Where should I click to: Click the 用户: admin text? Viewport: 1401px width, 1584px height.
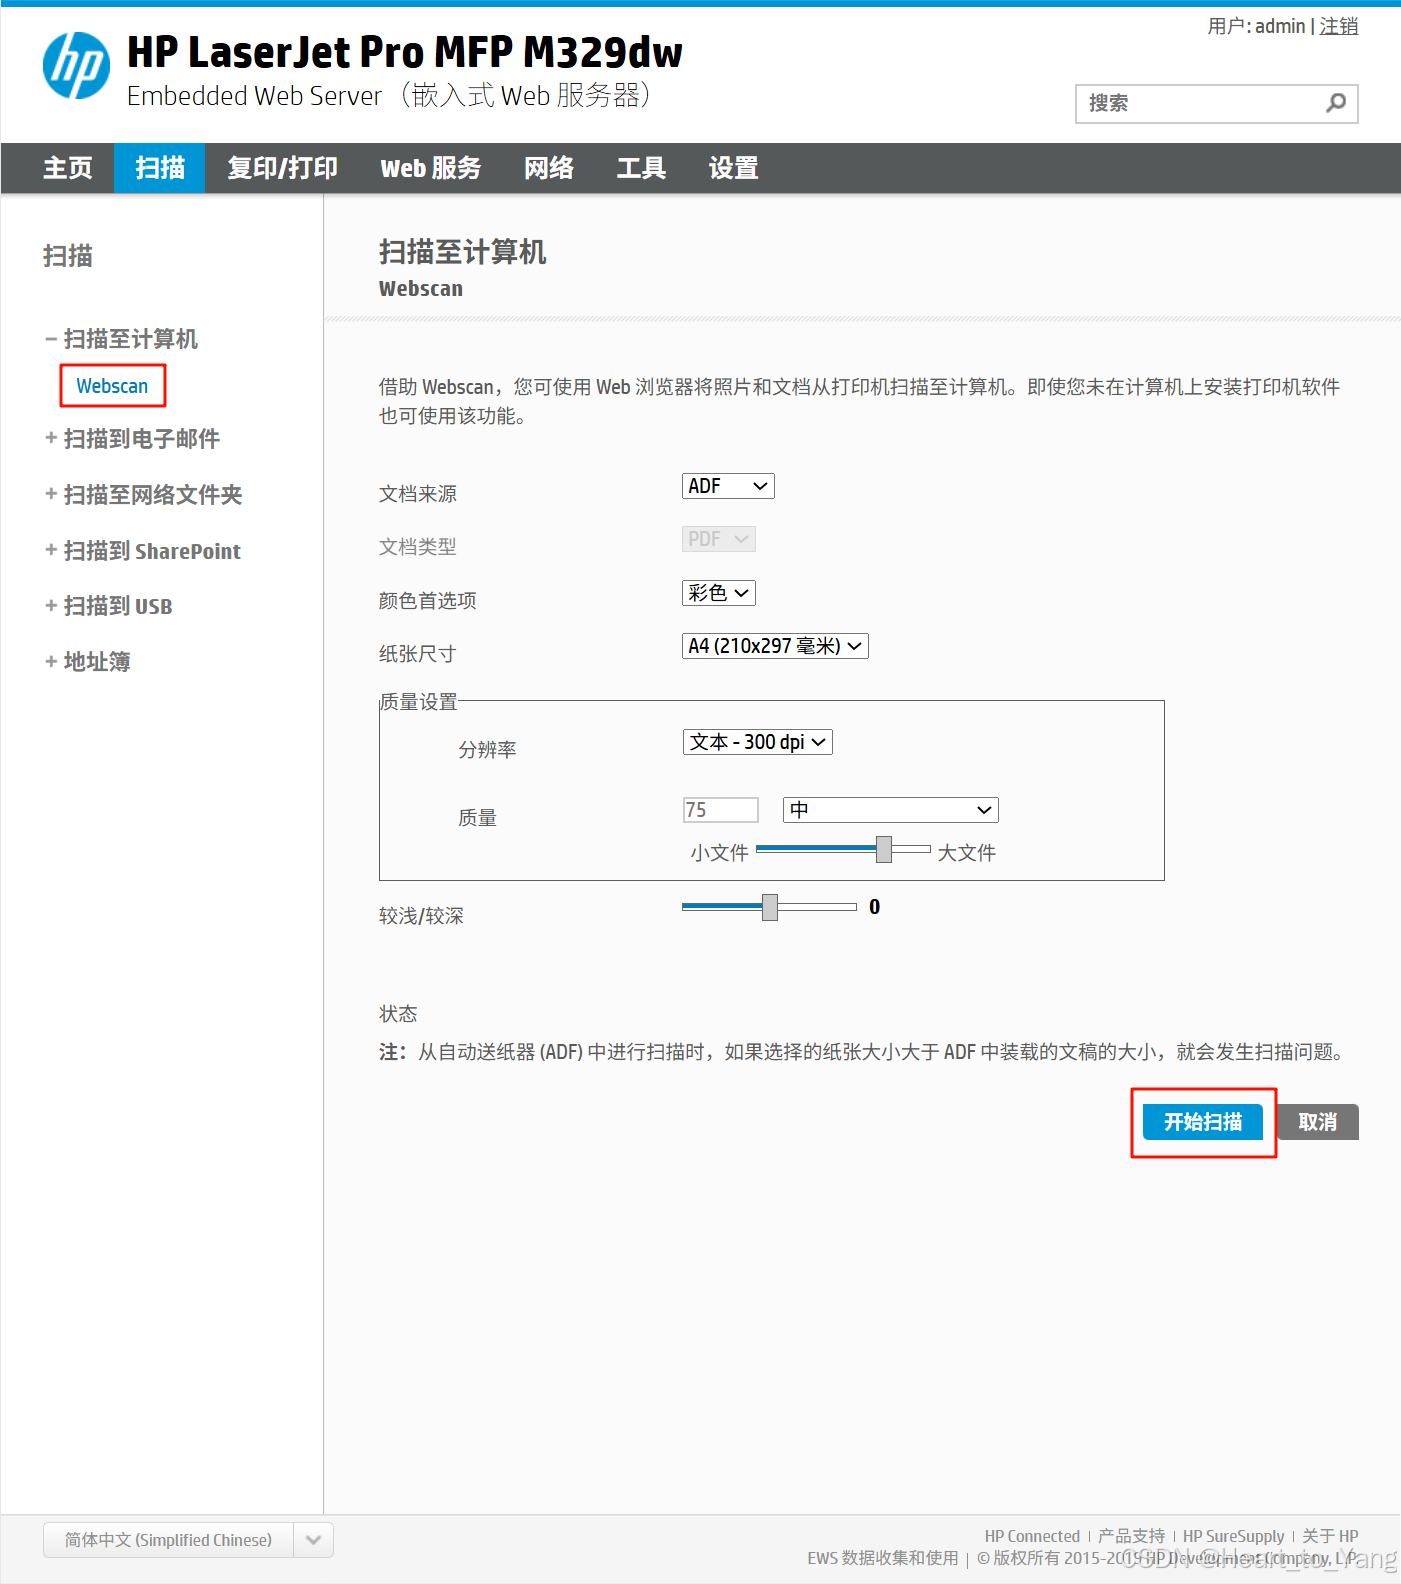coord(1256,26)
